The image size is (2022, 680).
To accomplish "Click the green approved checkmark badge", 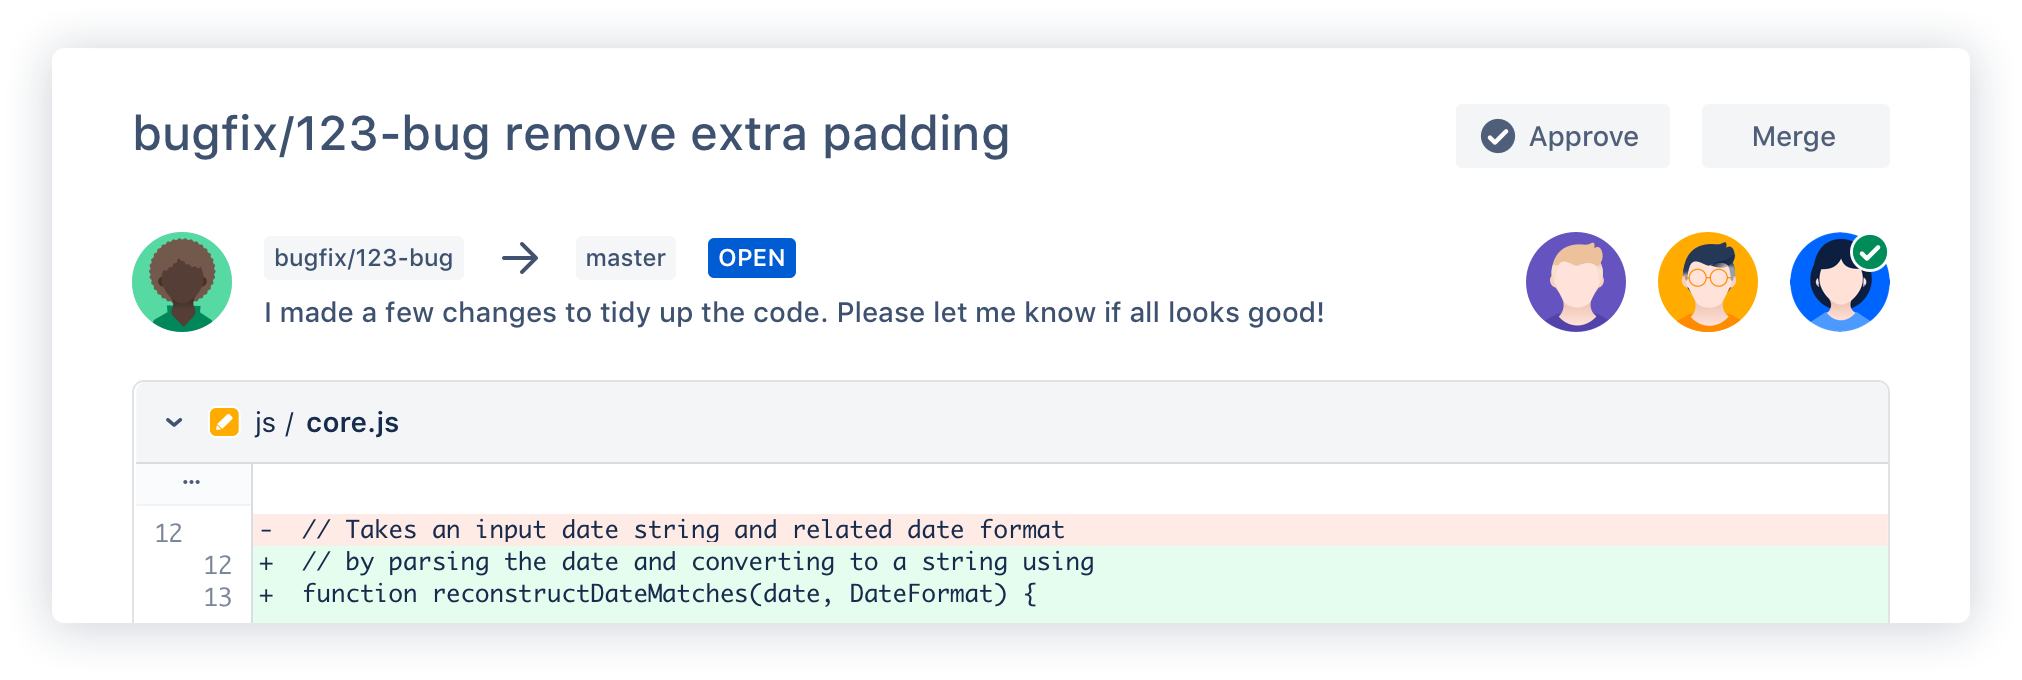I will point(1870,252).
